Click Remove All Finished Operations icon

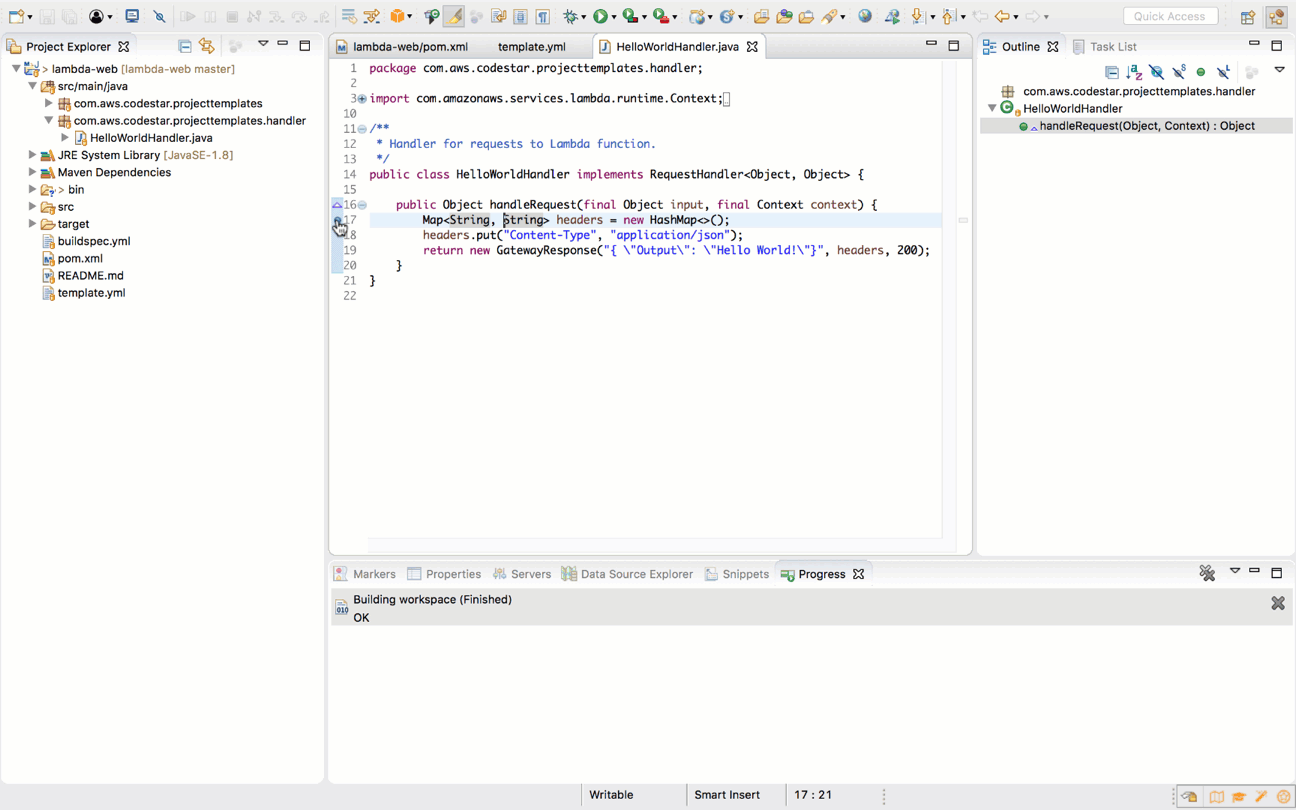point(1207,573)
